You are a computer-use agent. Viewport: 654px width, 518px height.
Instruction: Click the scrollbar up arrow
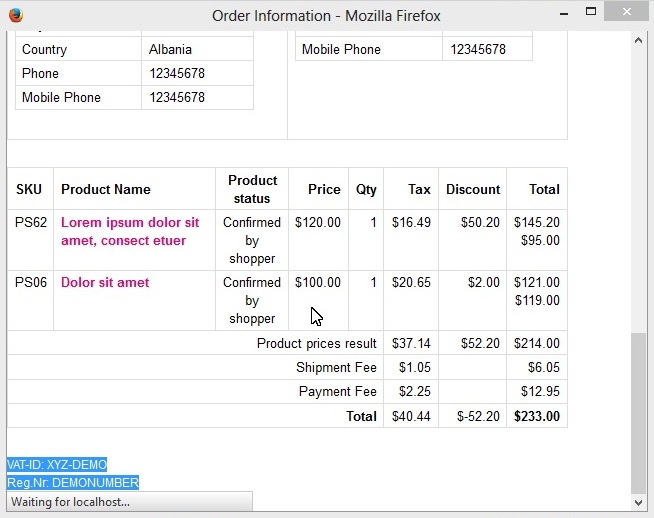(638, 40)
